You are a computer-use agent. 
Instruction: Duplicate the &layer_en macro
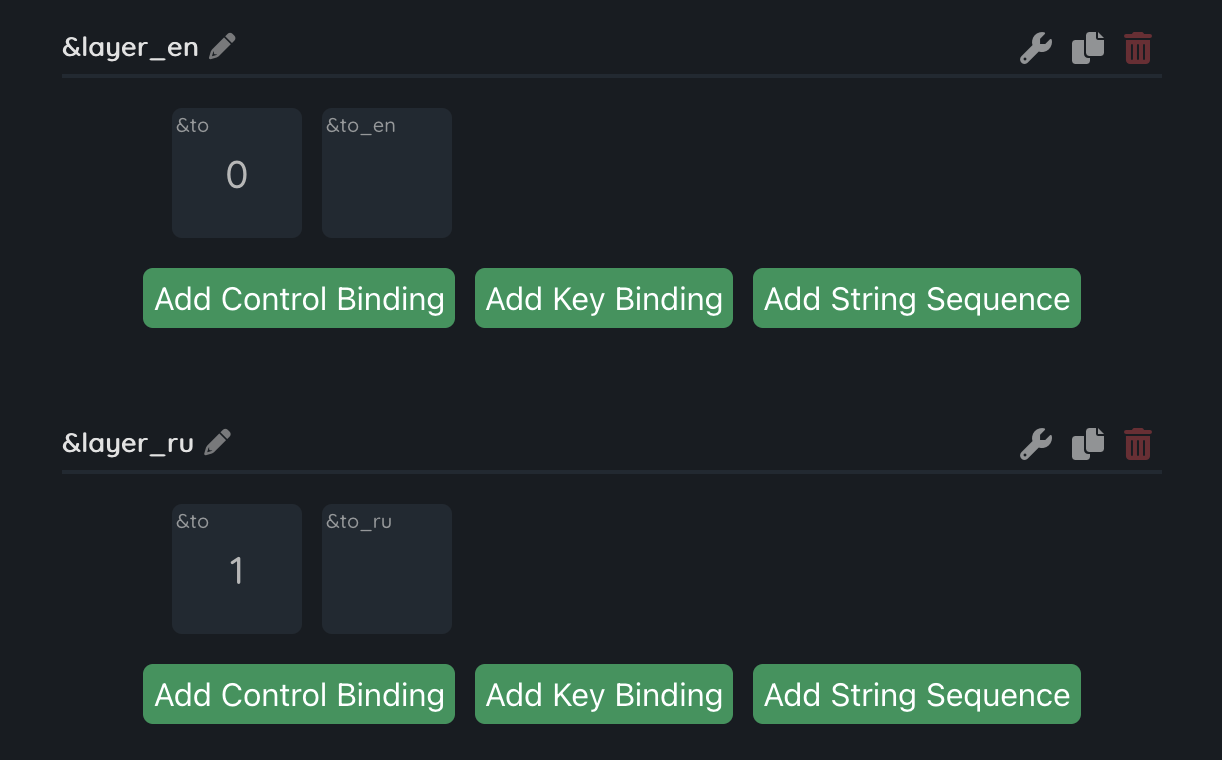click(1088, 48)
